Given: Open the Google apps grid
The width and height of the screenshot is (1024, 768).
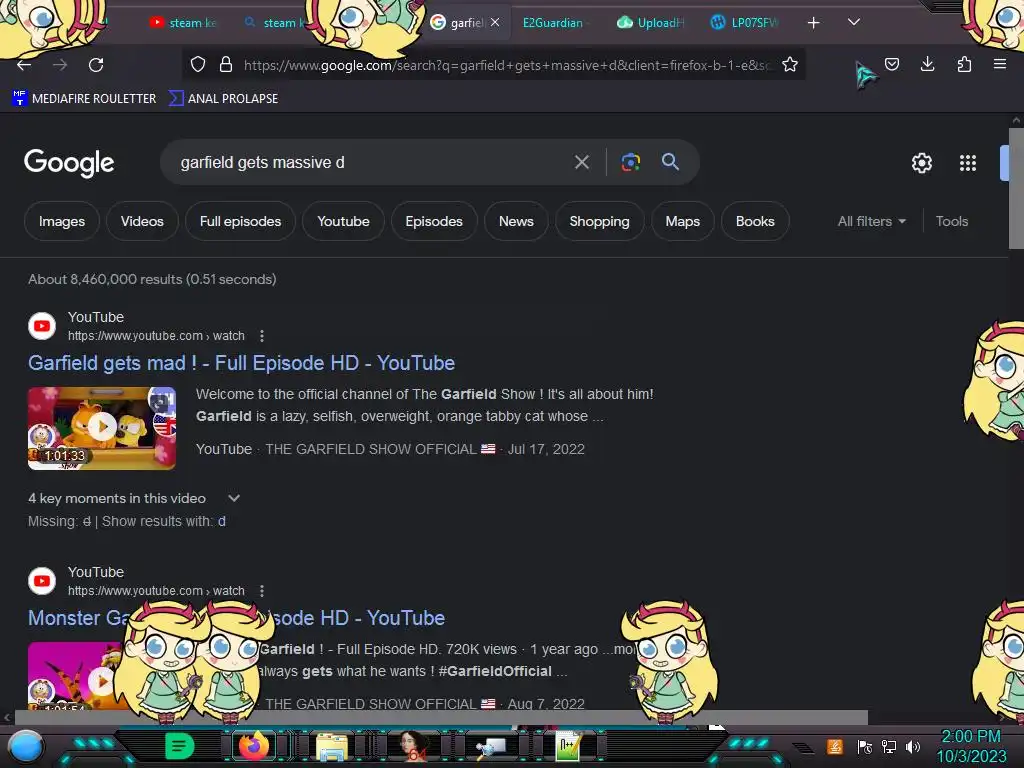Looking at the screenshot, I should pos(968,163).
